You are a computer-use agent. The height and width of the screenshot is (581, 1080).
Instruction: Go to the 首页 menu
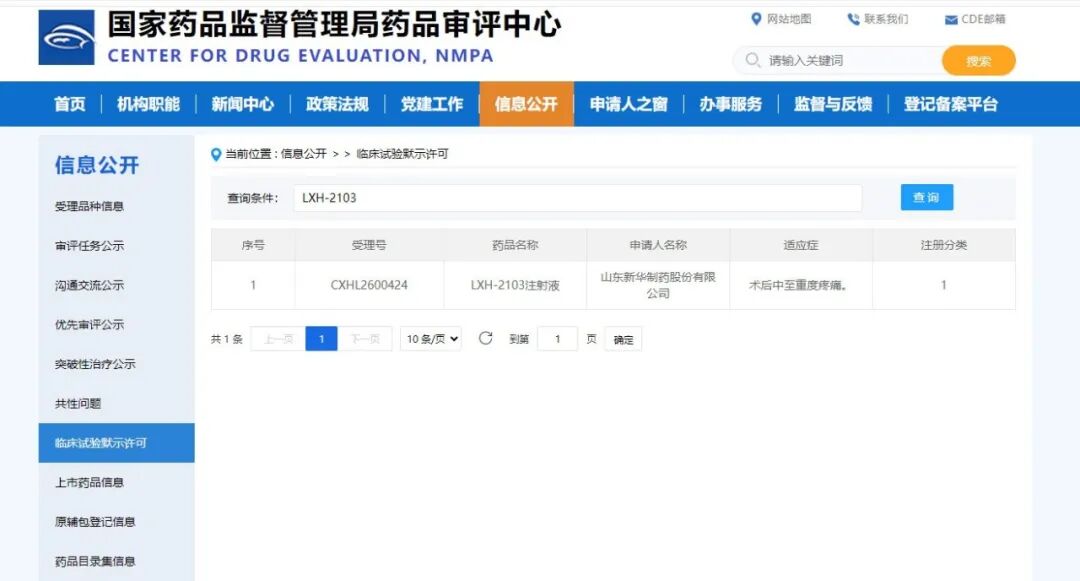tap(70, 104)
